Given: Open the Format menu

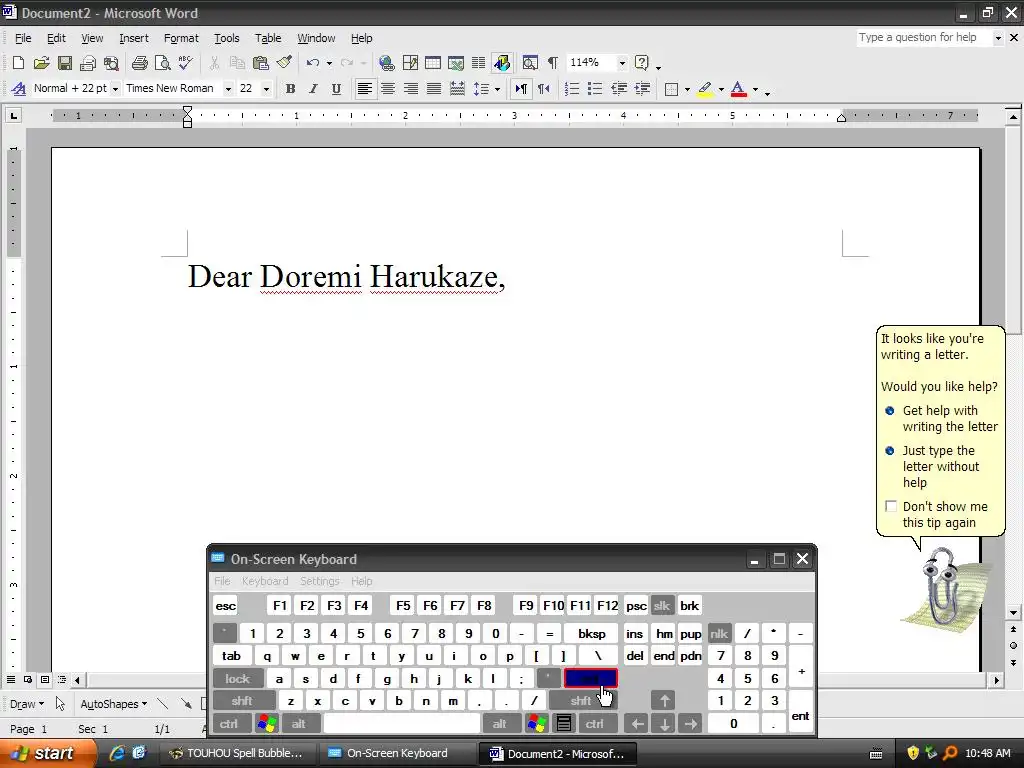Looking at the screenshot, I should pyautogui.click(x=181, y=38).
